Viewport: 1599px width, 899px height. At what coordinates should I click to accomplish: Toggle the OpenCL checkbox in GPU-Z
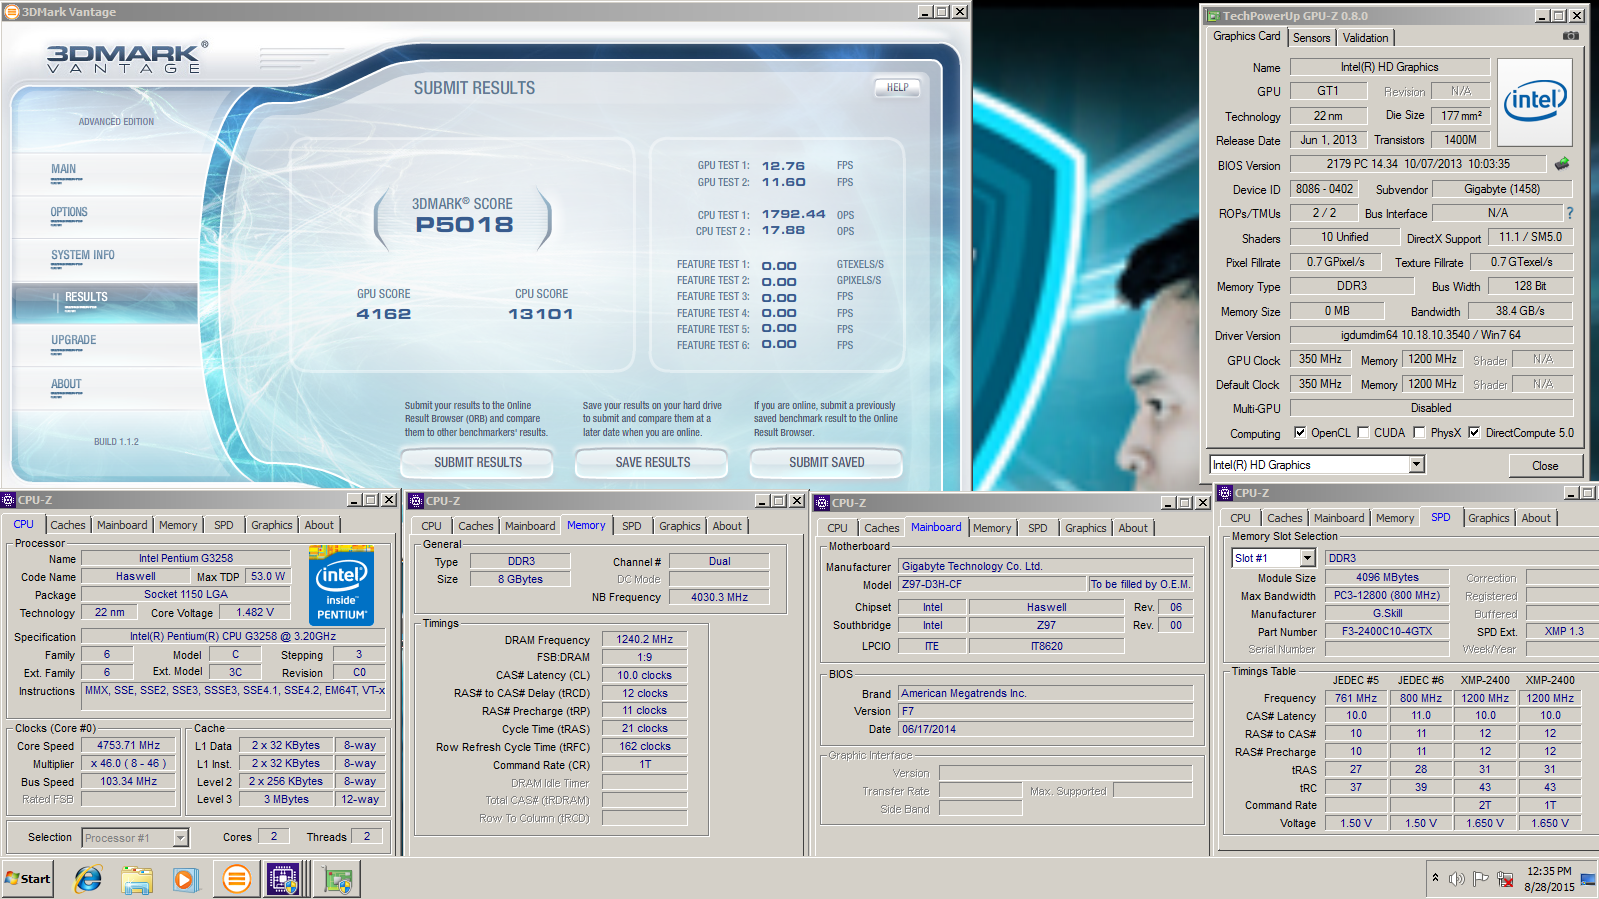[x=1300, y=433]
